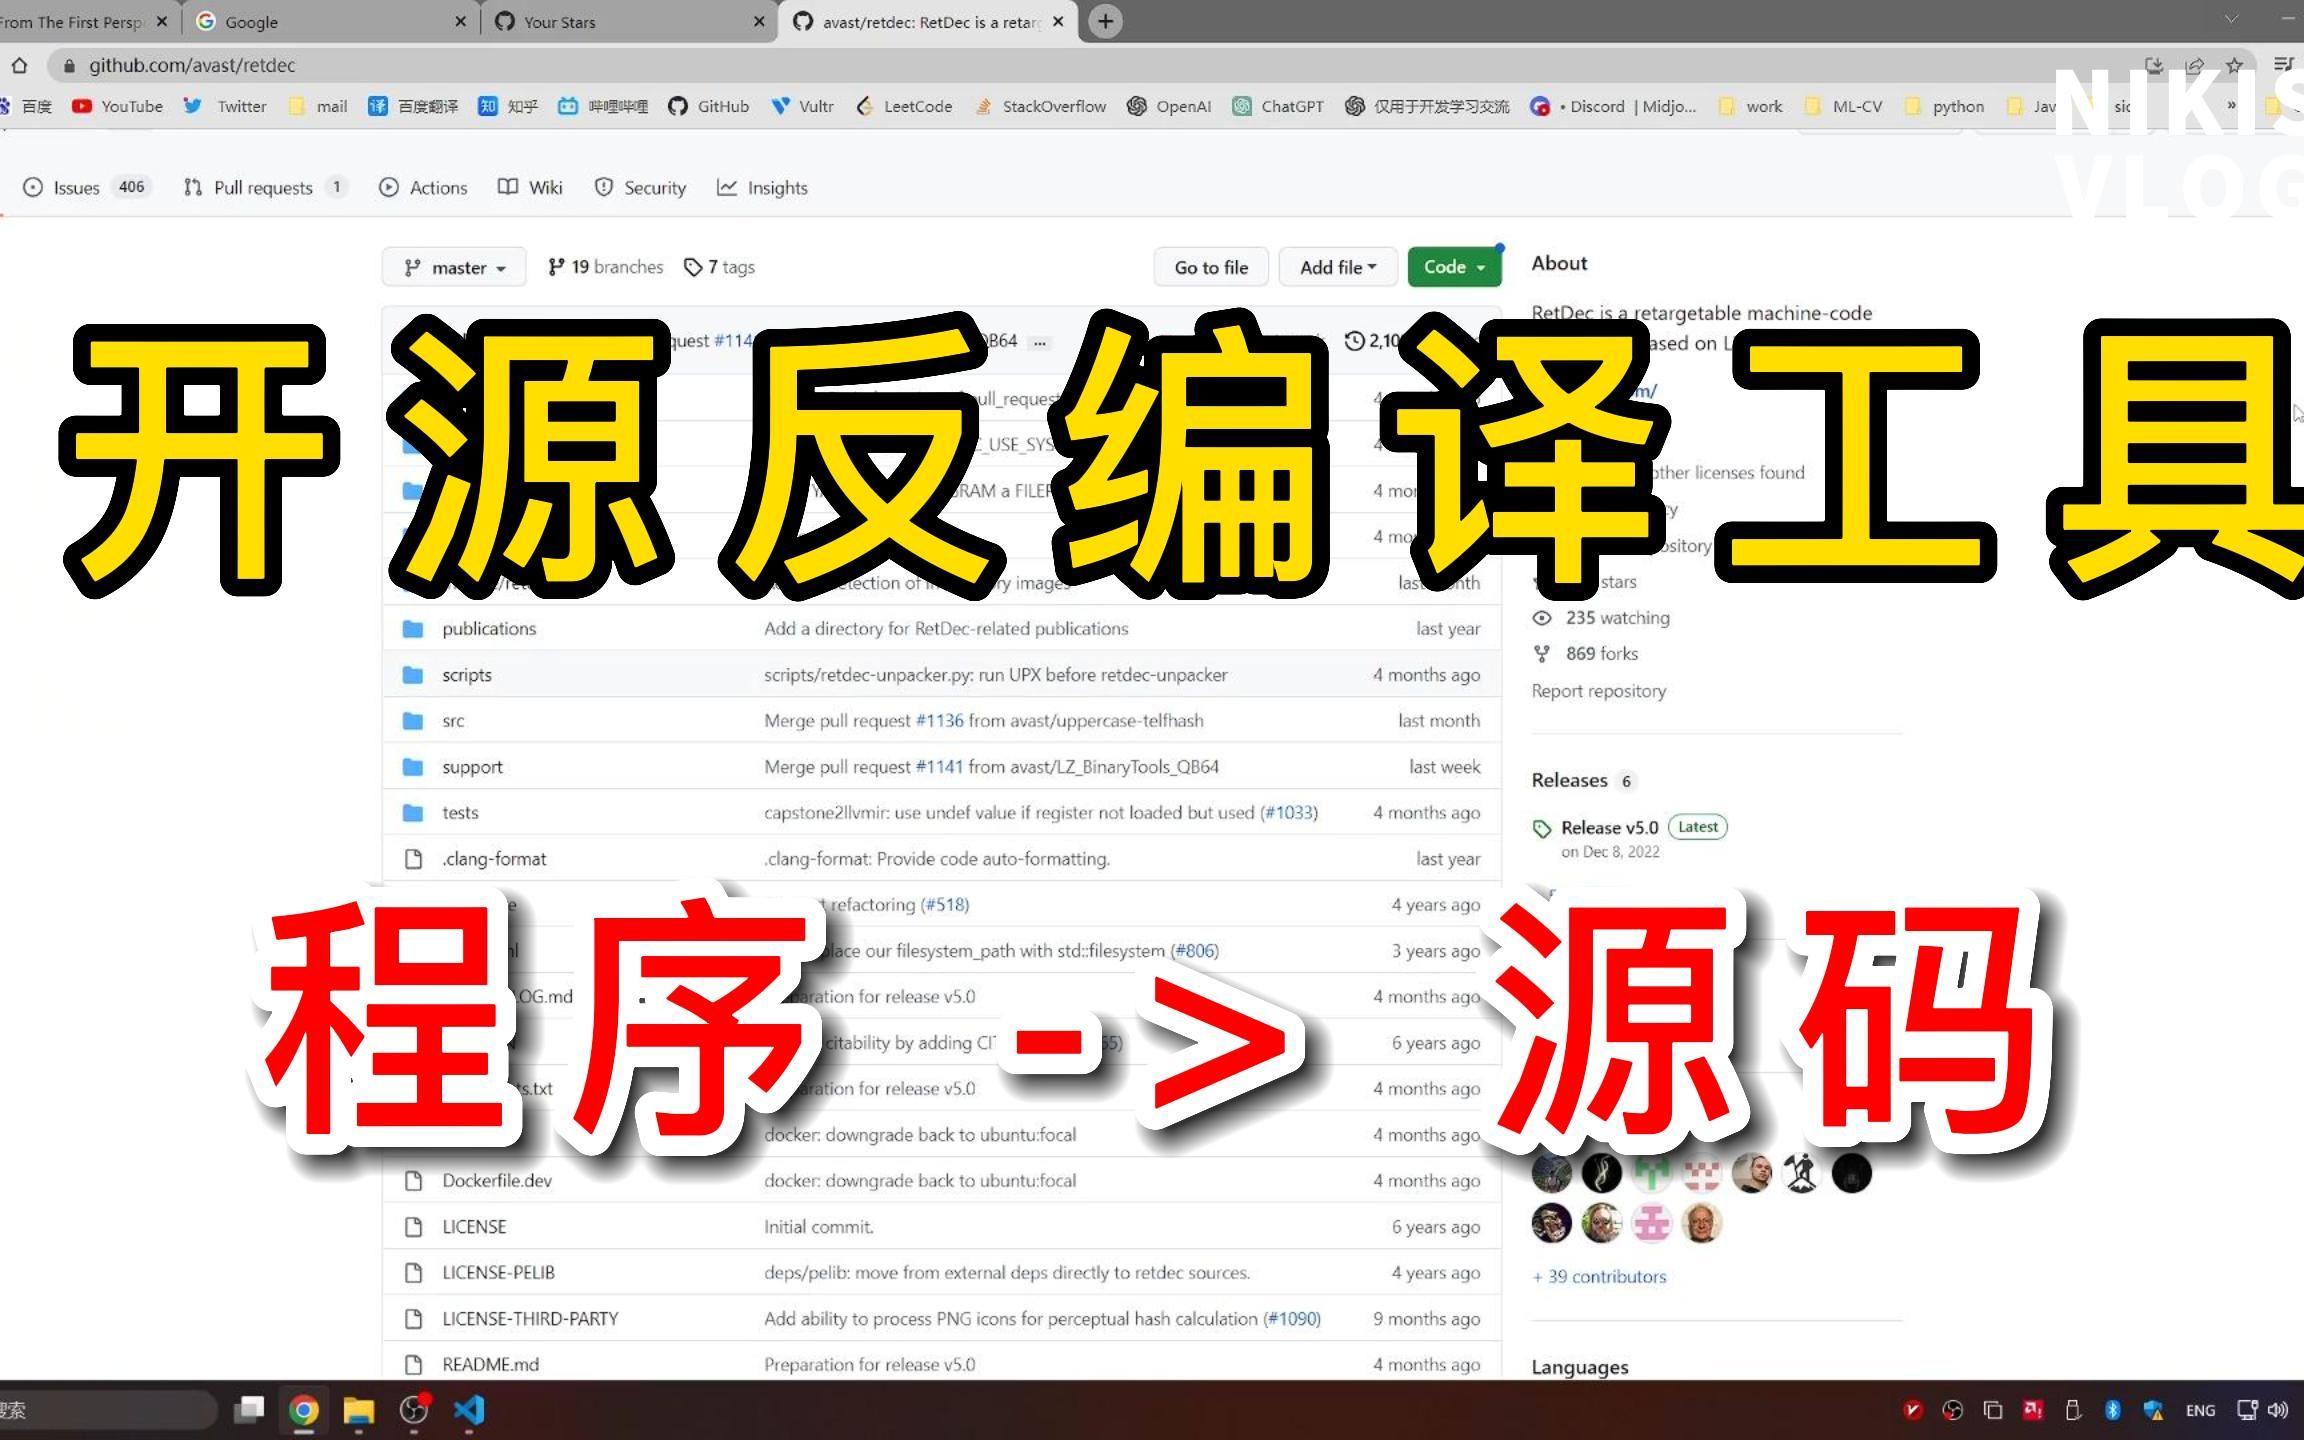Screen dimensions: 2304x1440
Task: Click the browser home icon
Action: coord(20,66)
